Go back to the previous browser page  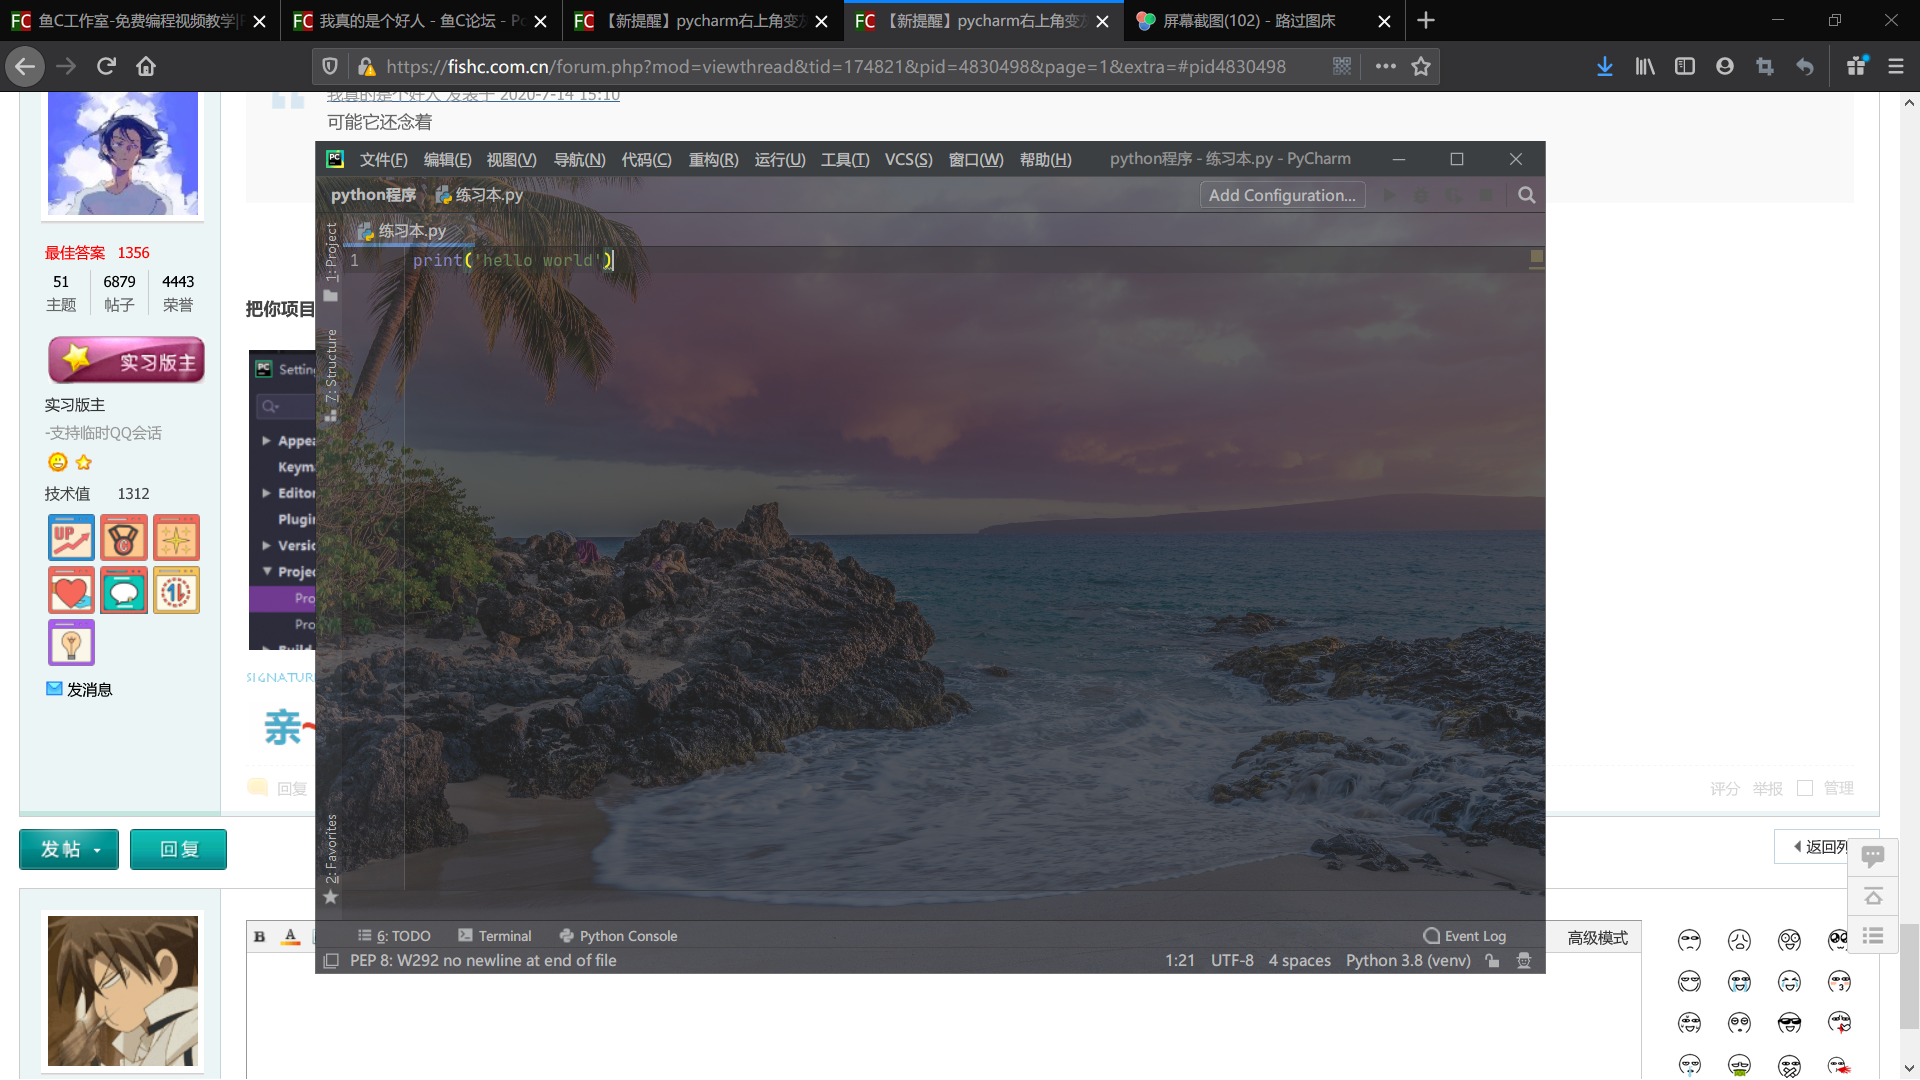[25, 66]
